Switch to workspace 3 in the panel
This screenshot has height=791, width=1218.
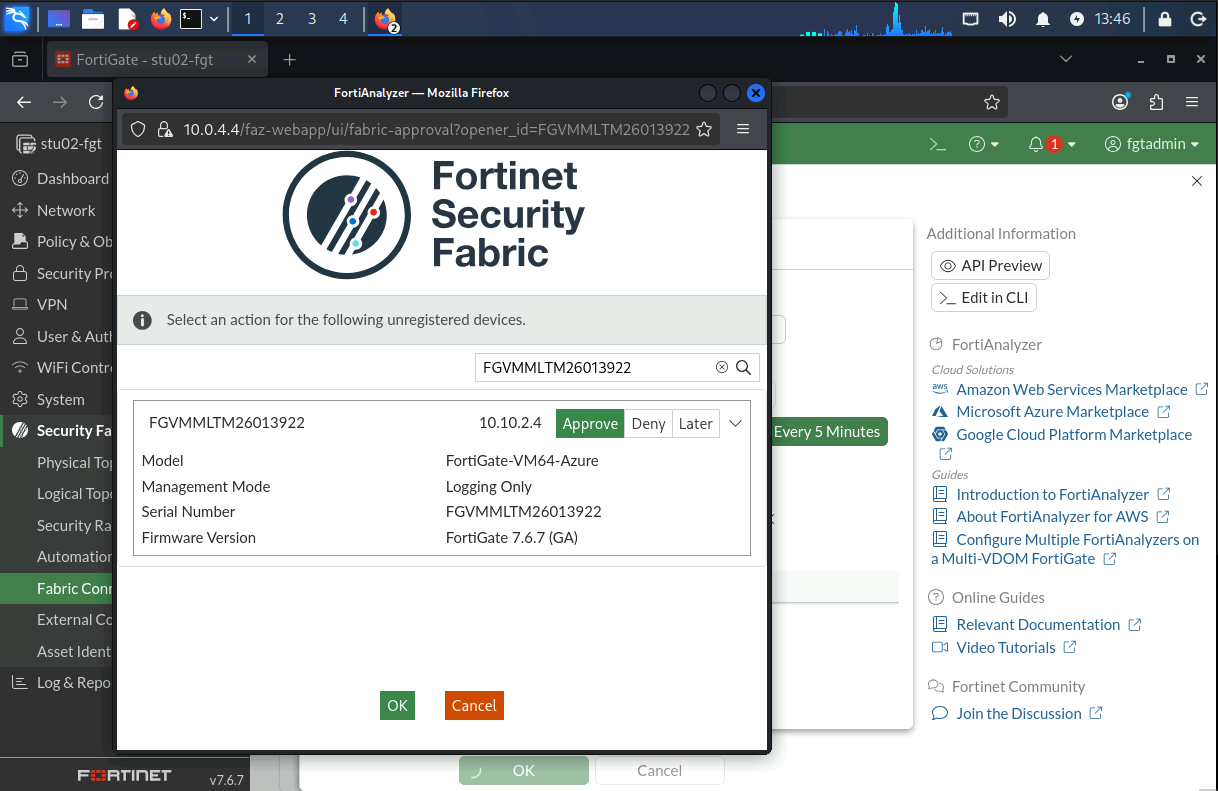312,19
